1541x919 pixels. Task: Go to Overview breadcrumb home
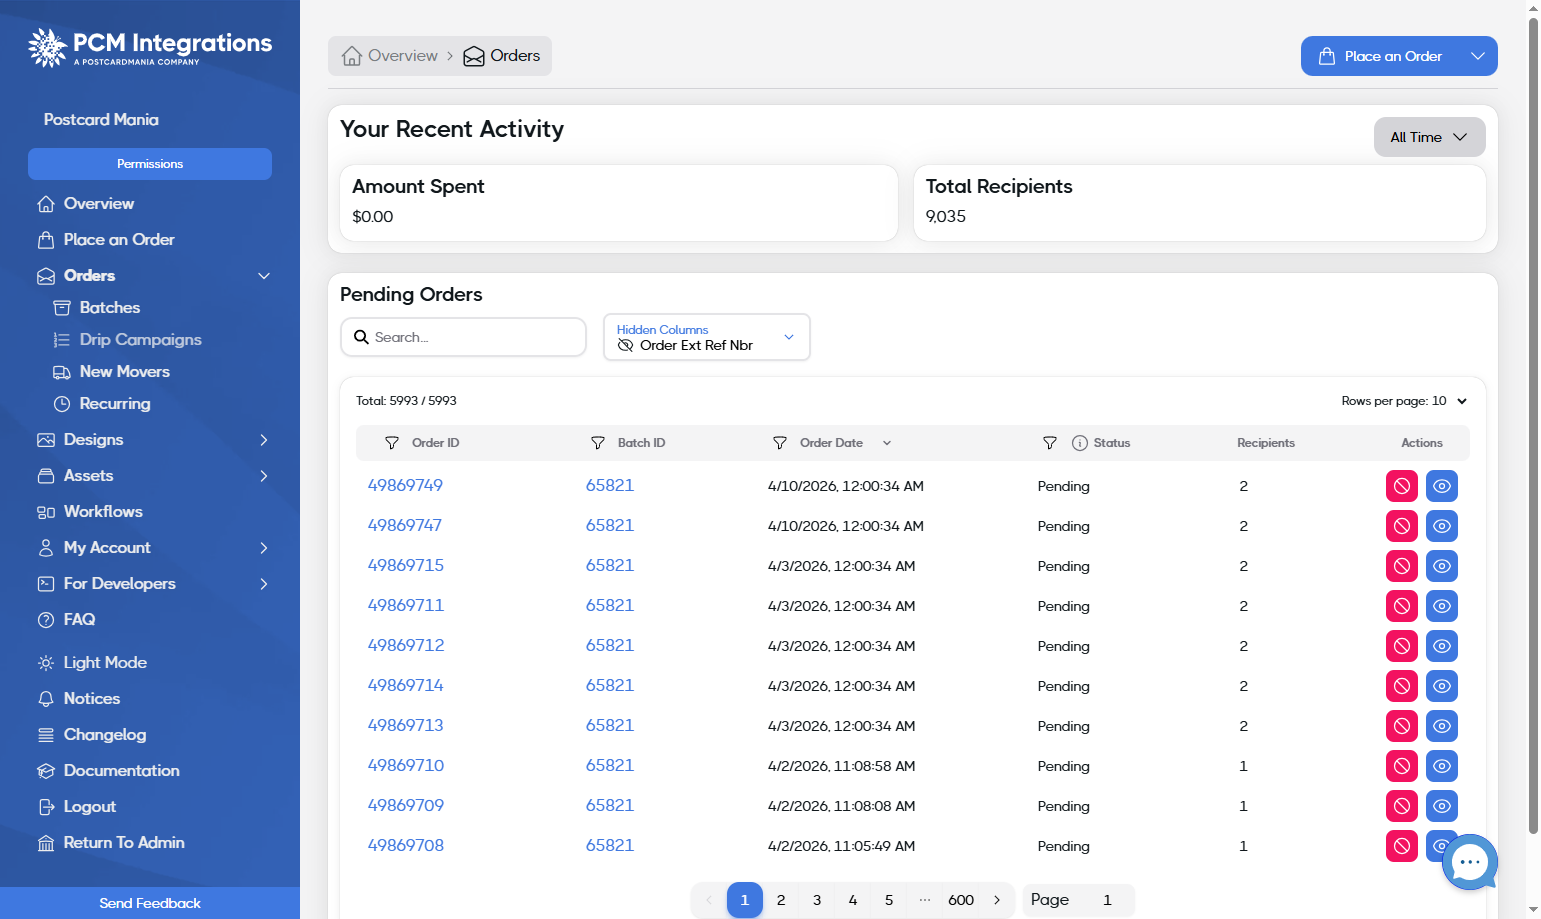[x=390, y=56]
